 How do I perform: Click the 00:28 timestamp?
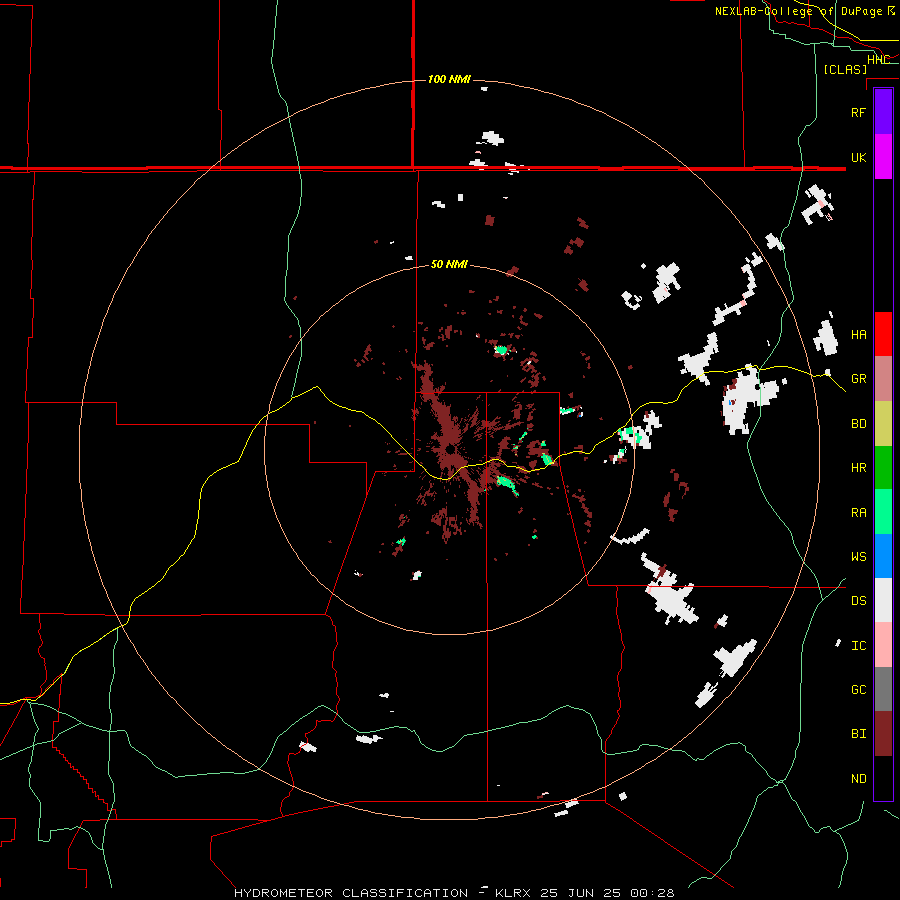652,893
